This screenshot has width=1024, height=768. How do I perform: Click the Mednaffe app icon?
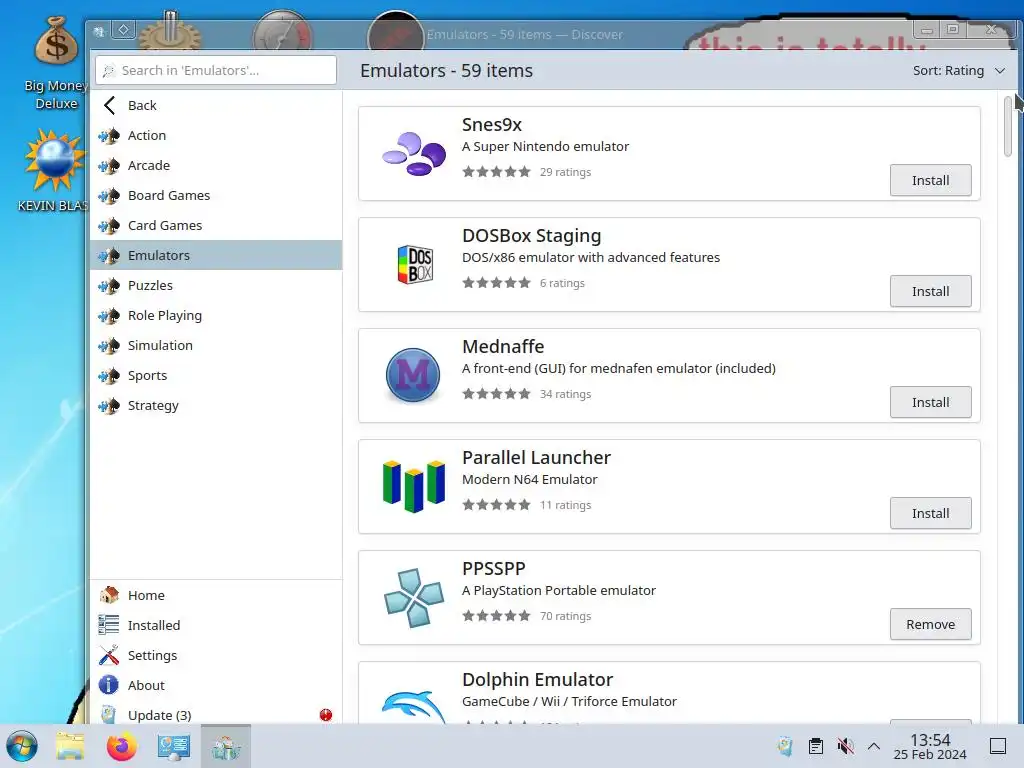coord(413,375)
